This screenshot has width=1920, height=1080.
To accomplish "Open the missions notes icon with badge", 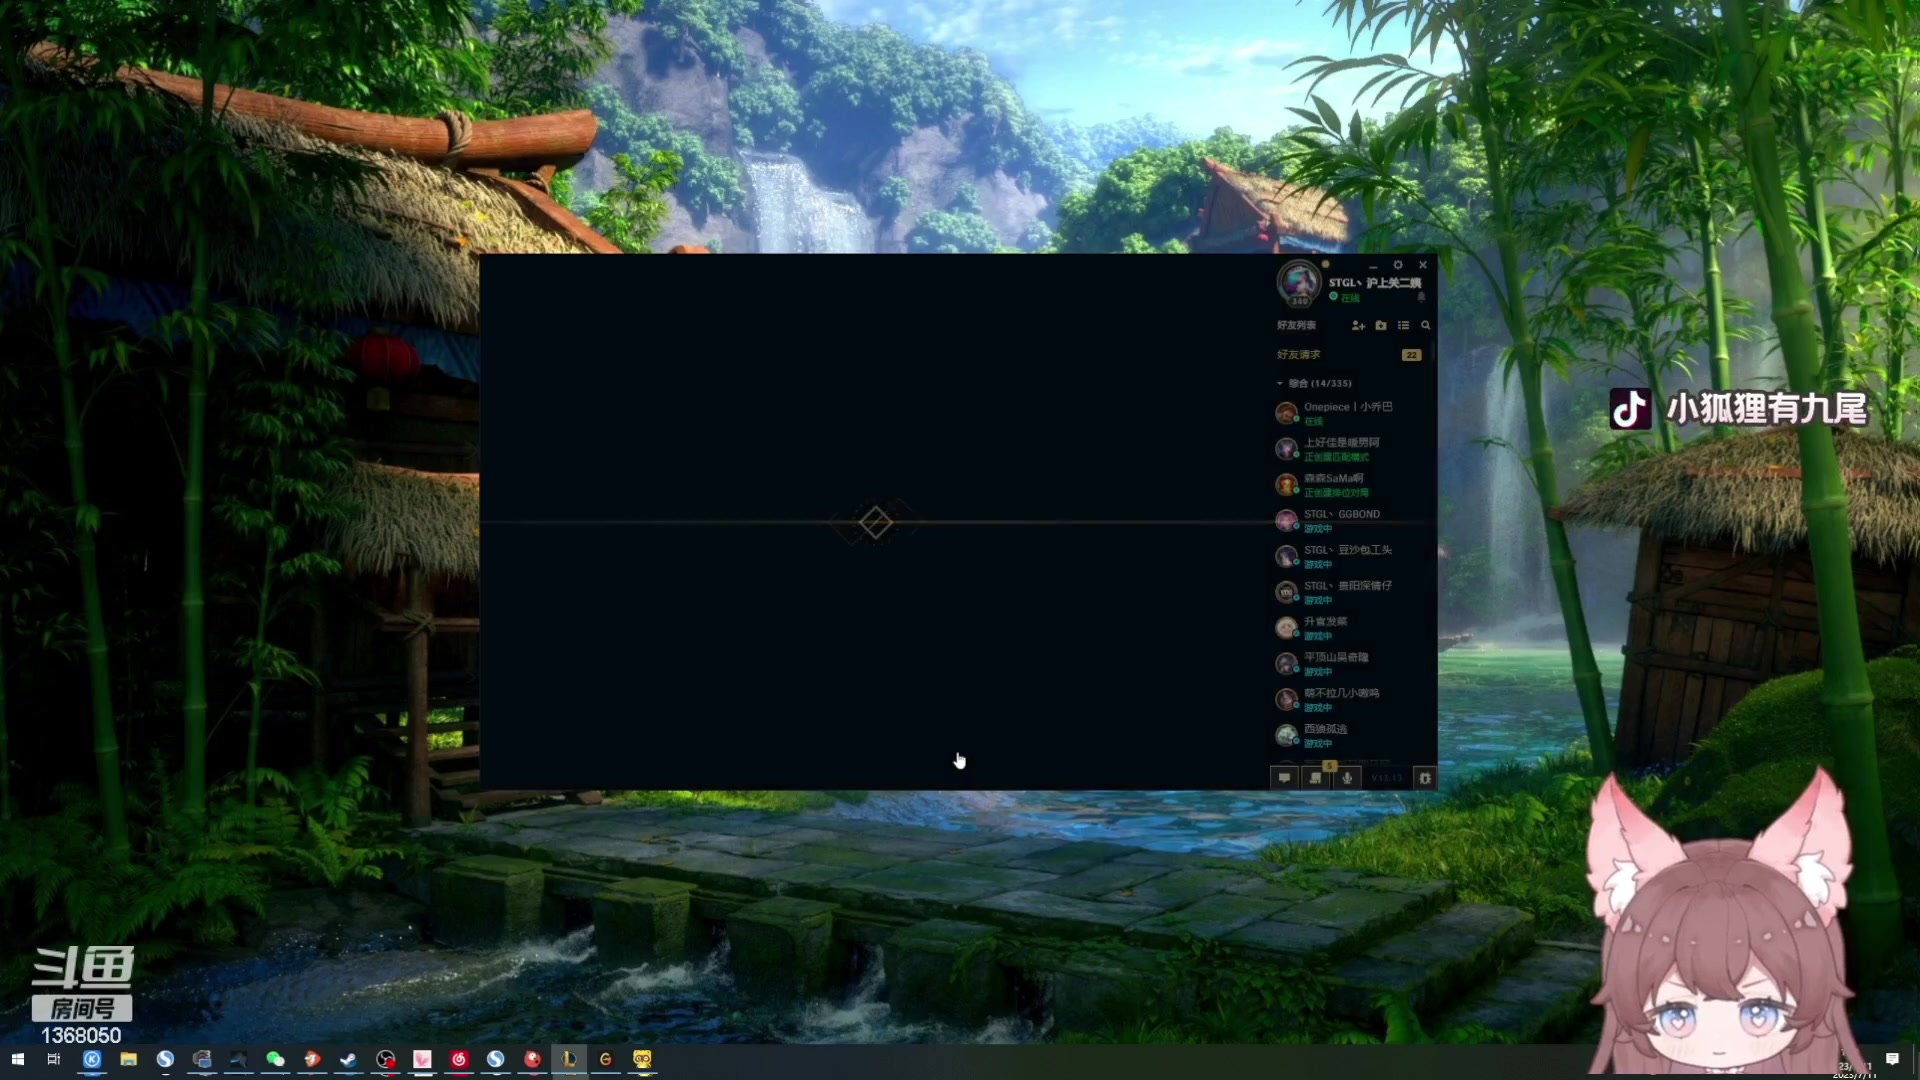I will [1316, 778].
